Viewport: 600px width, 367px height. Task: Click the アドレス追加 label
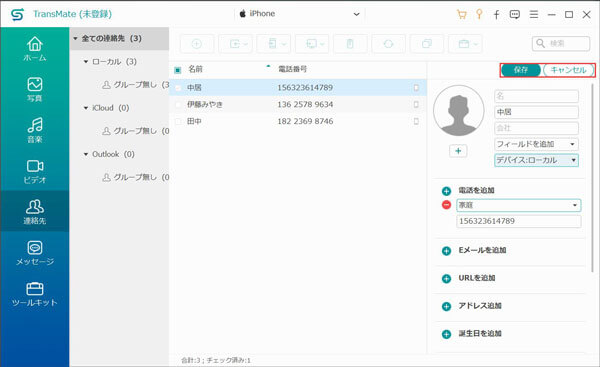(480, 306)
